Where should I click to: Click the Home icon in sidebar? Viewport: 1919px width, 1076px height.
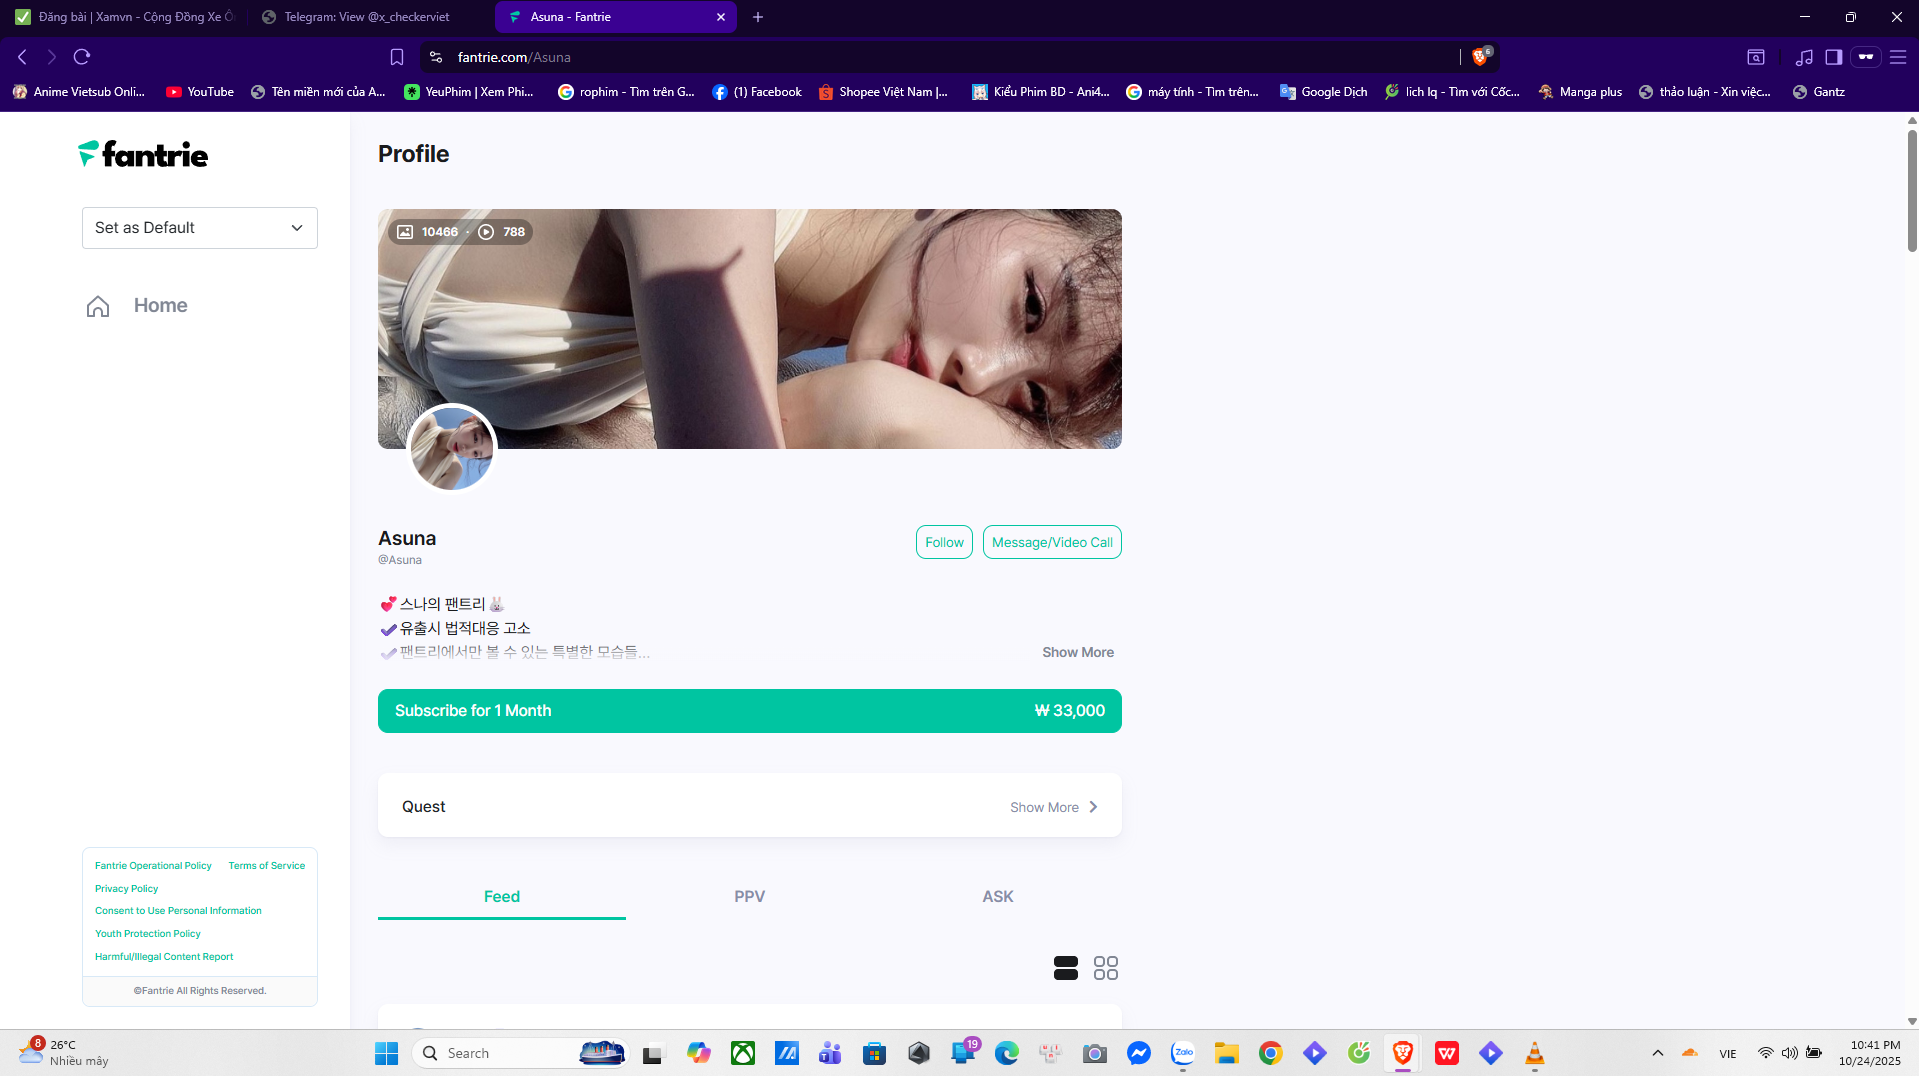point(98,306)
